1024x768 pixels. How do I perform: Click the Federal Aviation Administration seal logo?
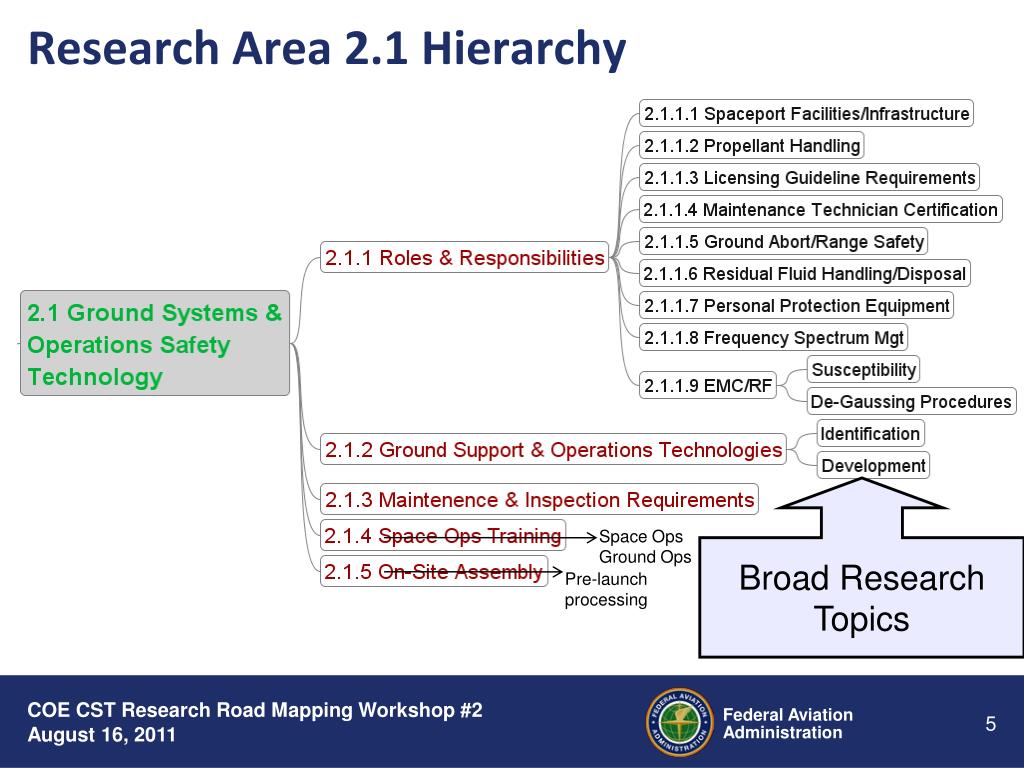pos(679,722)
